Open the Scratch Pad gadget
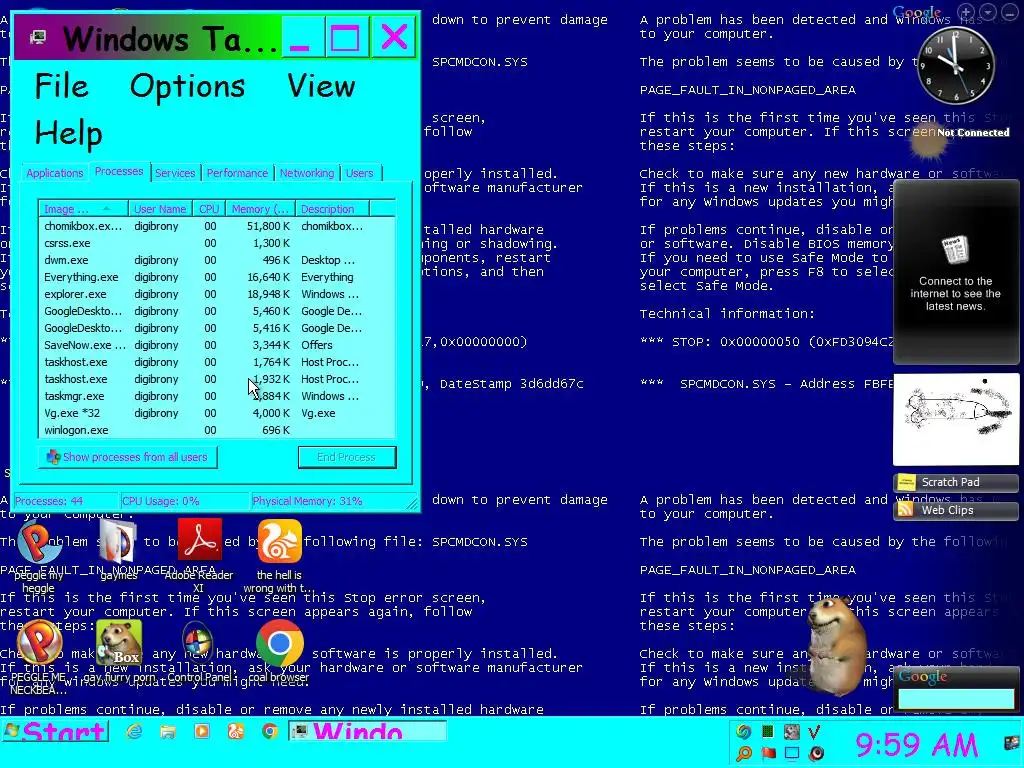Screen dimensions: 1024x768 coord(955,483)
